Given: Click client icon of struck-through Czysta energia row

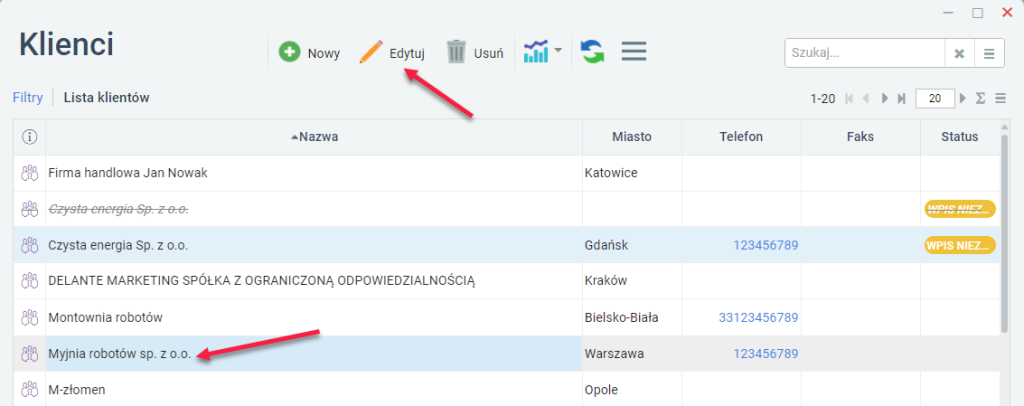Looking at the screenshot, I should [x=29, y=210].
